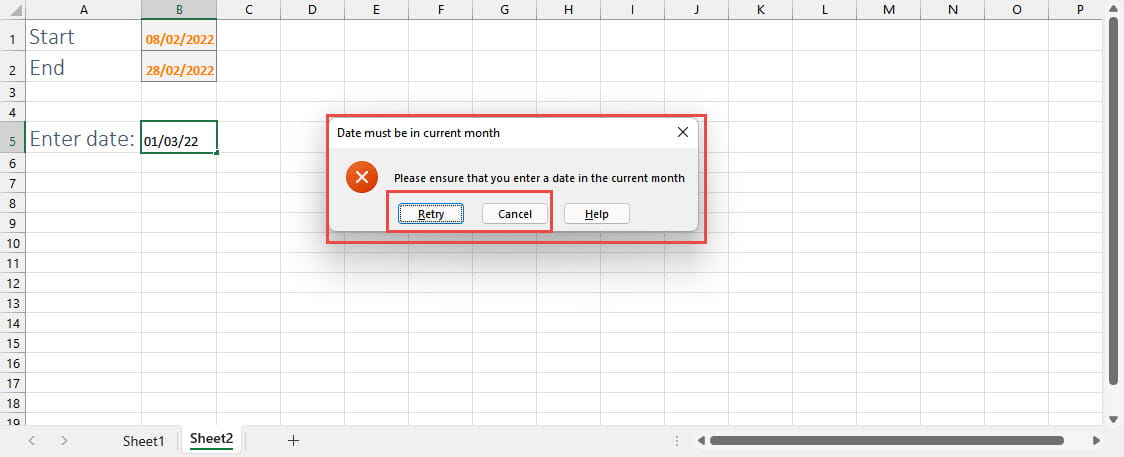1124x457 pixels.
Task: Click the Enter date cell with 01/03/22
Action: 179,140
